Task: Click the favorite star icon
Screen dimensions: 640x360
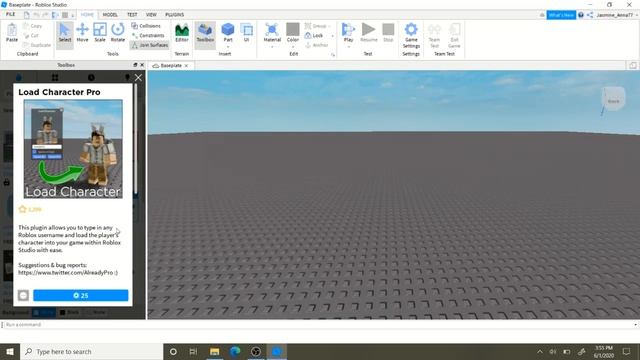Action: pyautogui.click(x=22, y=209)
